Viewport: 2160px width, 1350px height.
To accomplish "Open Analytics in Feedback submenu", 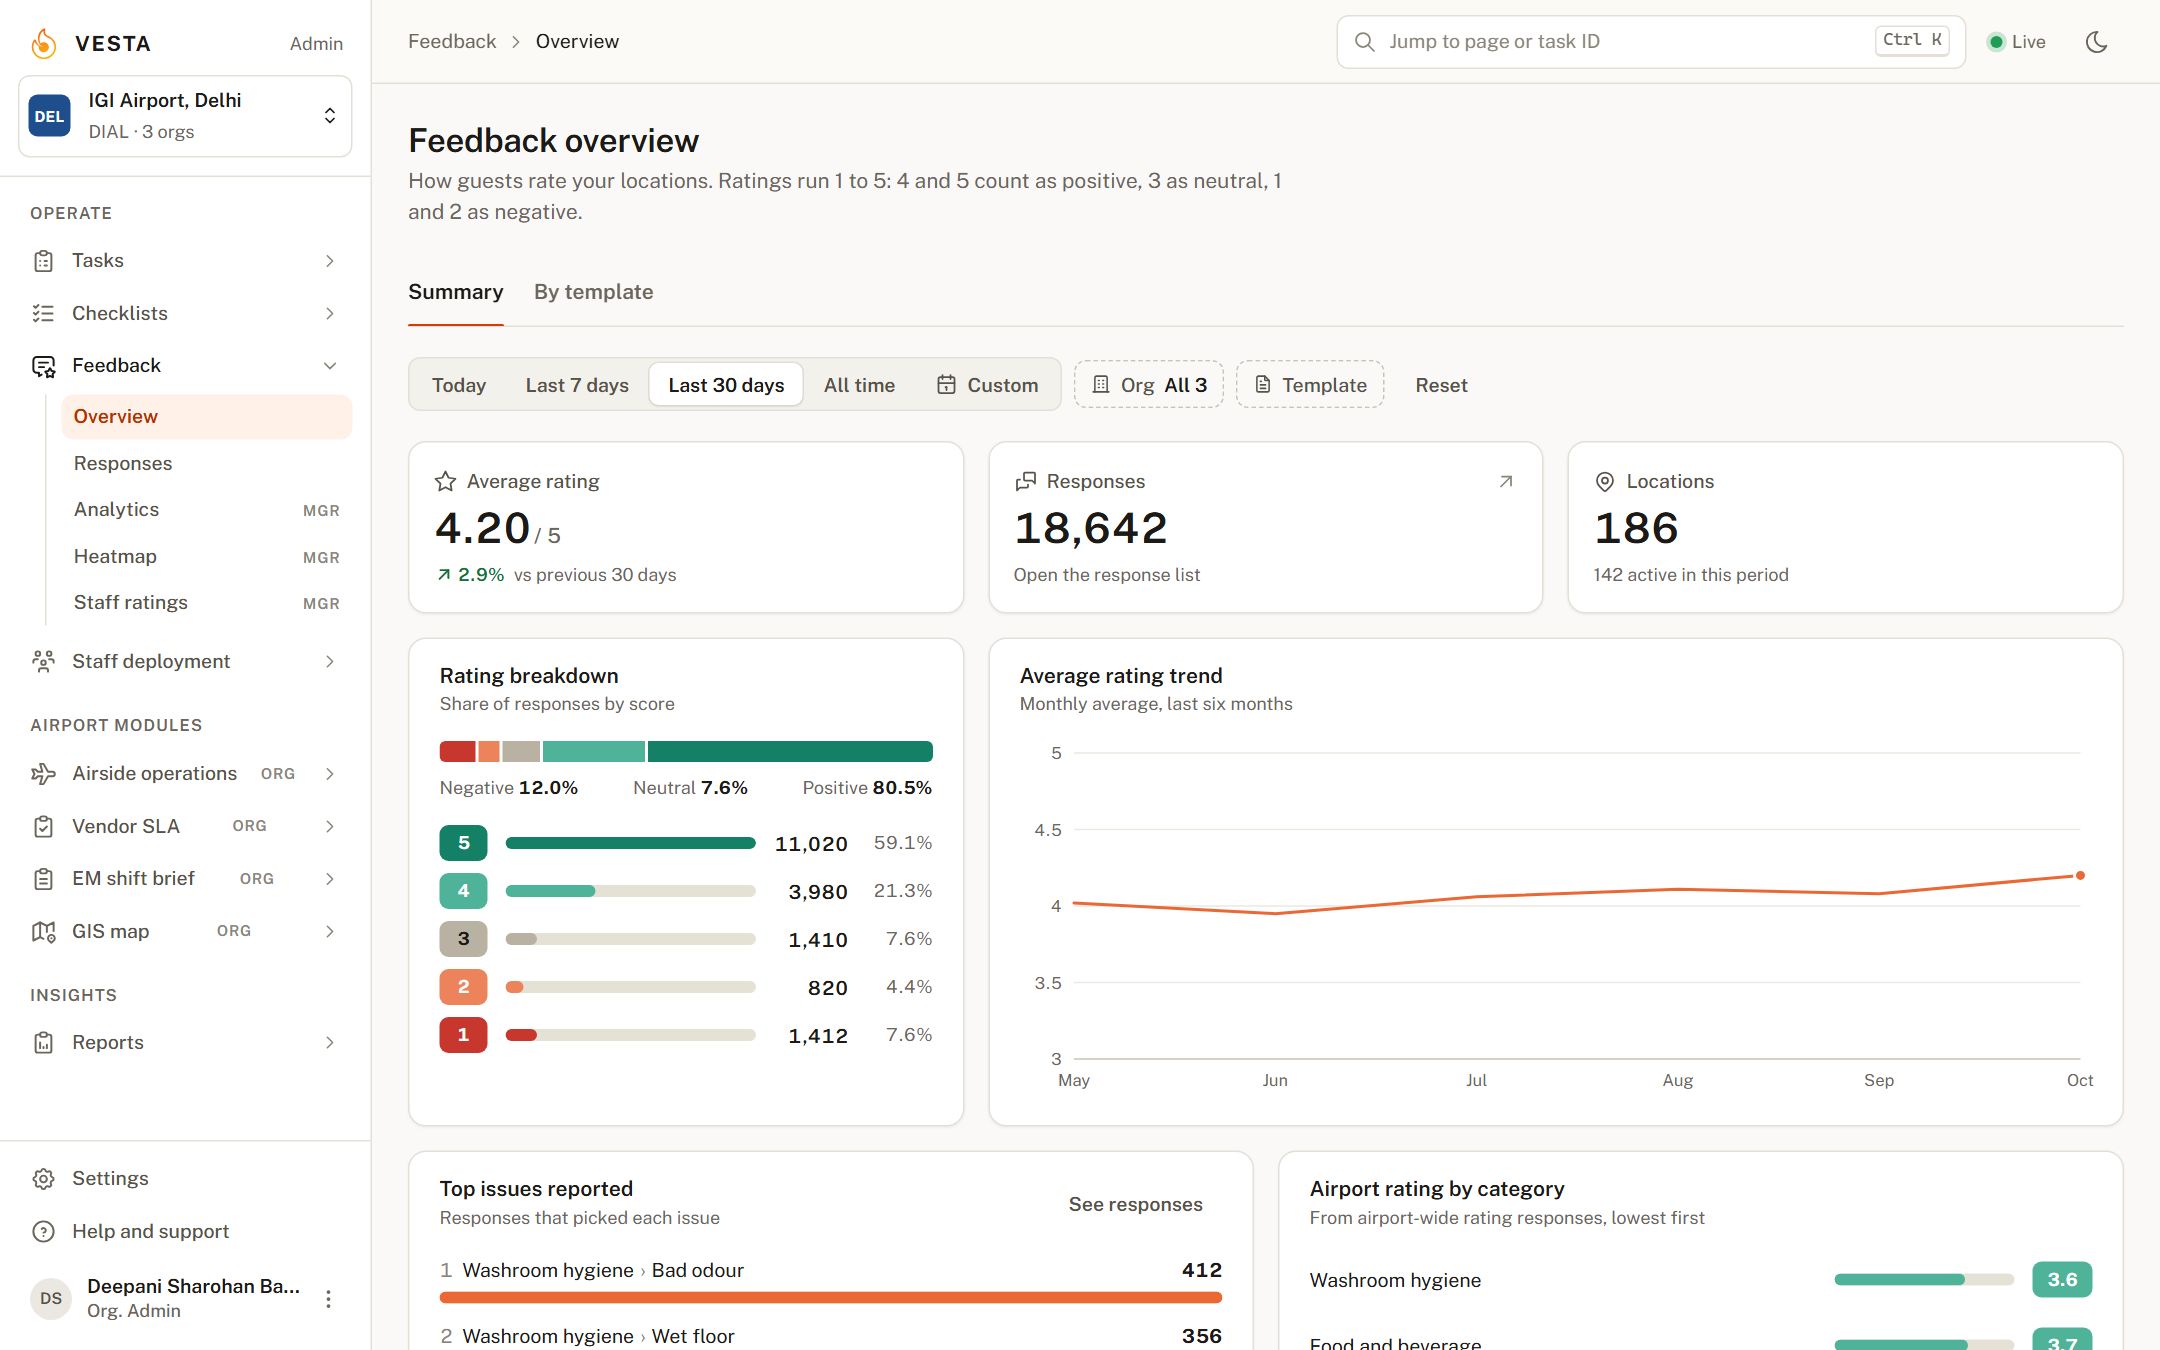I will click(x=207, y=510).
